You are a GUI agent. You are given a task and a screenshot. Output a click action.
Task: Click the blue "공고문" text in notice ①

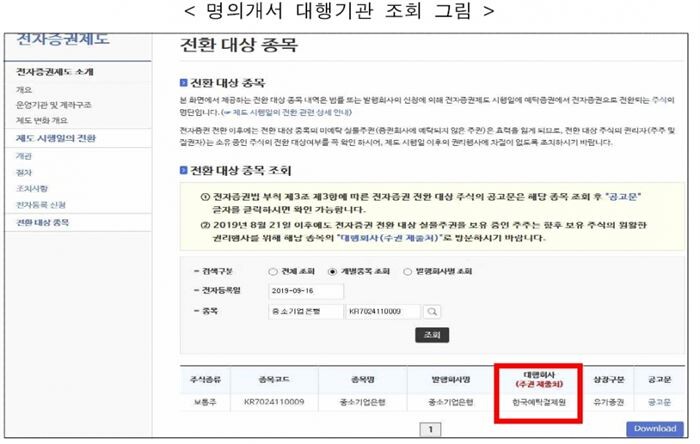coord(623,196)
